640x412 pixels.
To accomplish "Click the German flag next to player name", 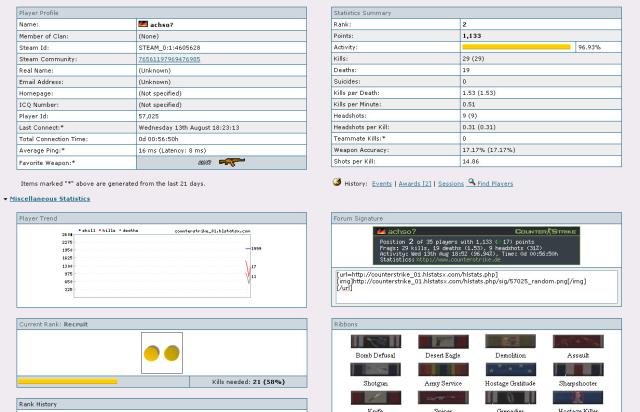I will pyautogui.click(x=143, y=22).
